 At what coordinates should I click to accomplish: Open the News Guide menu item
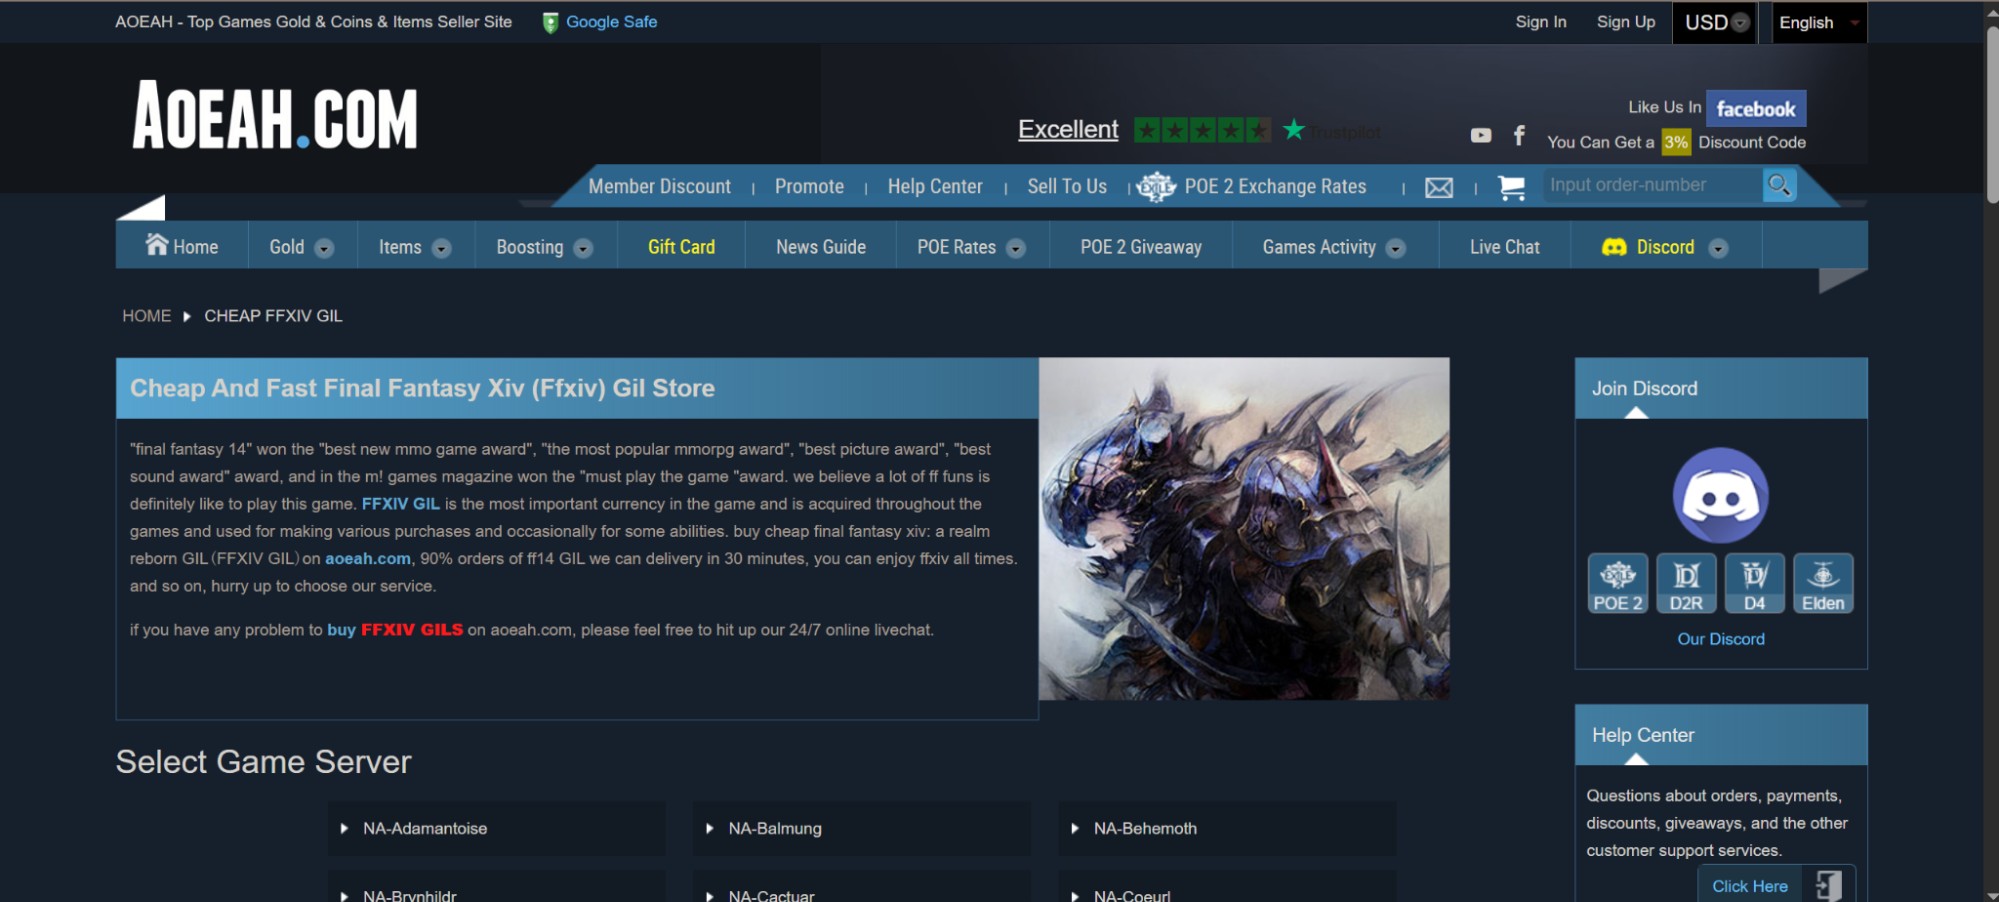pos(820,247)
